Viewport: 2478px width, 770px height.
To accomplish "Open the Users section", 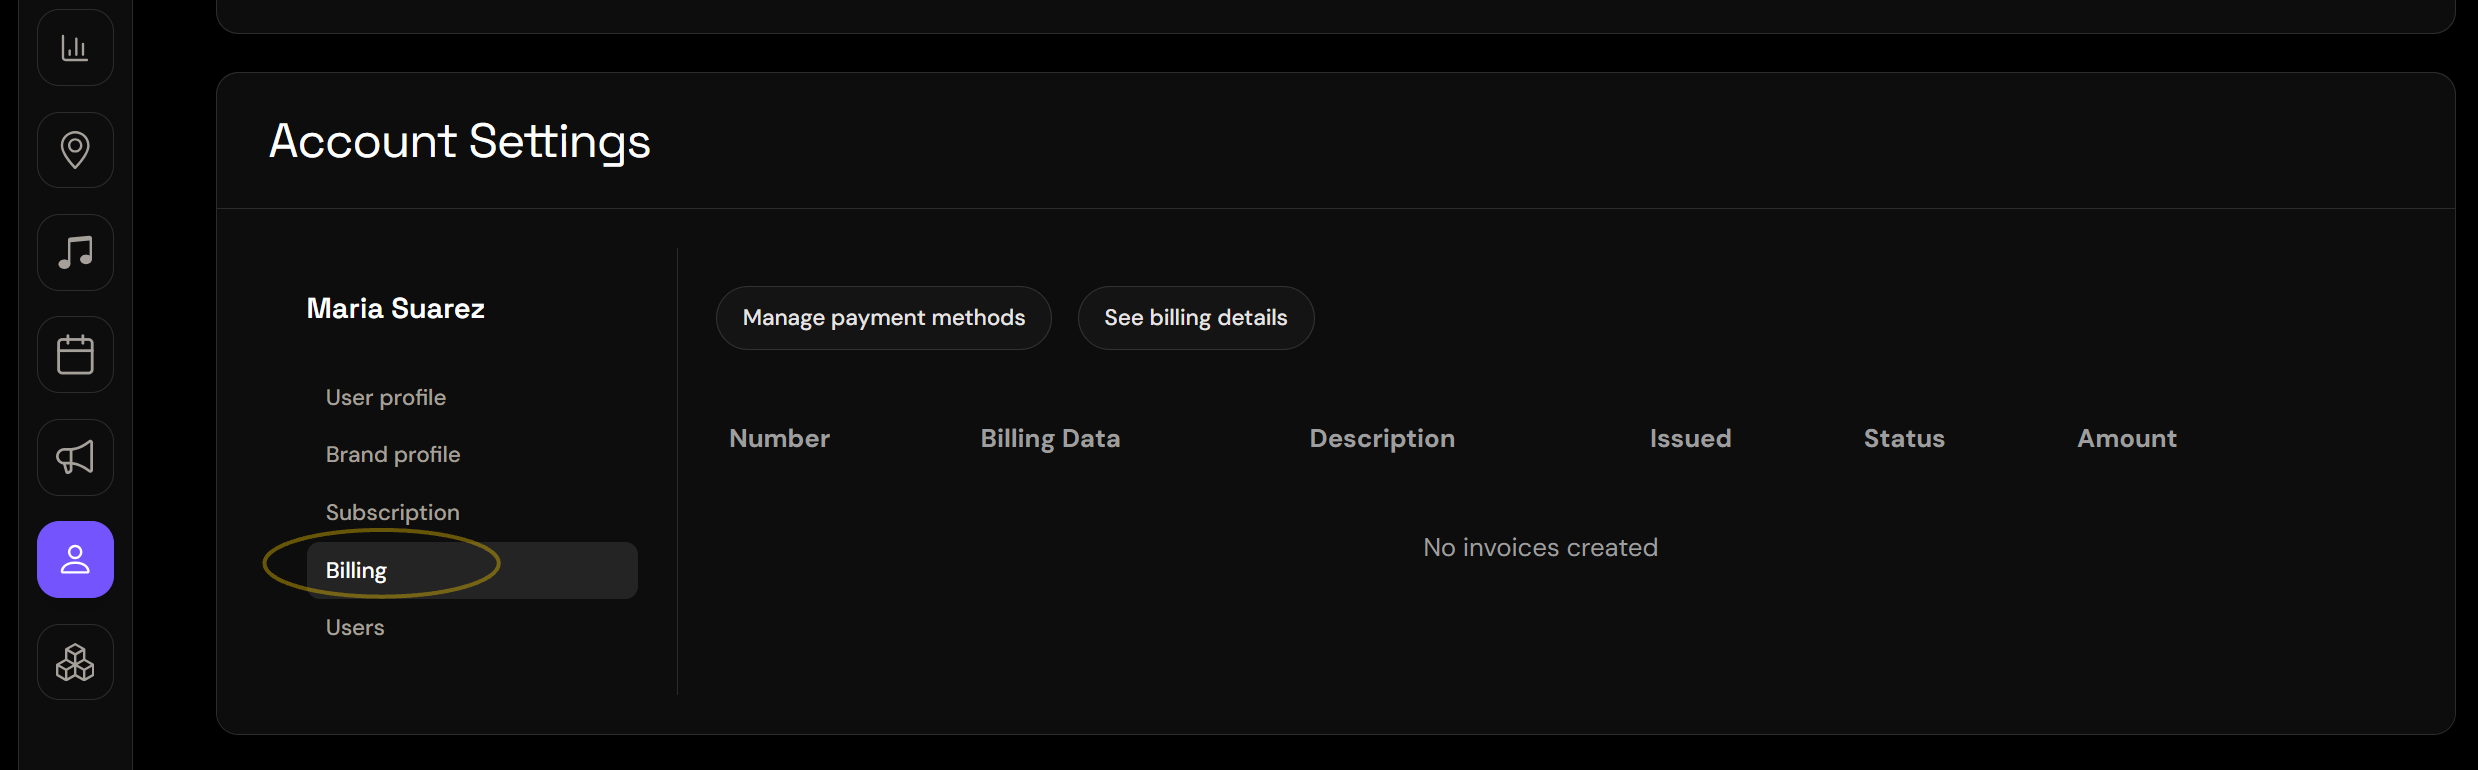I will [x=355, y=627].
